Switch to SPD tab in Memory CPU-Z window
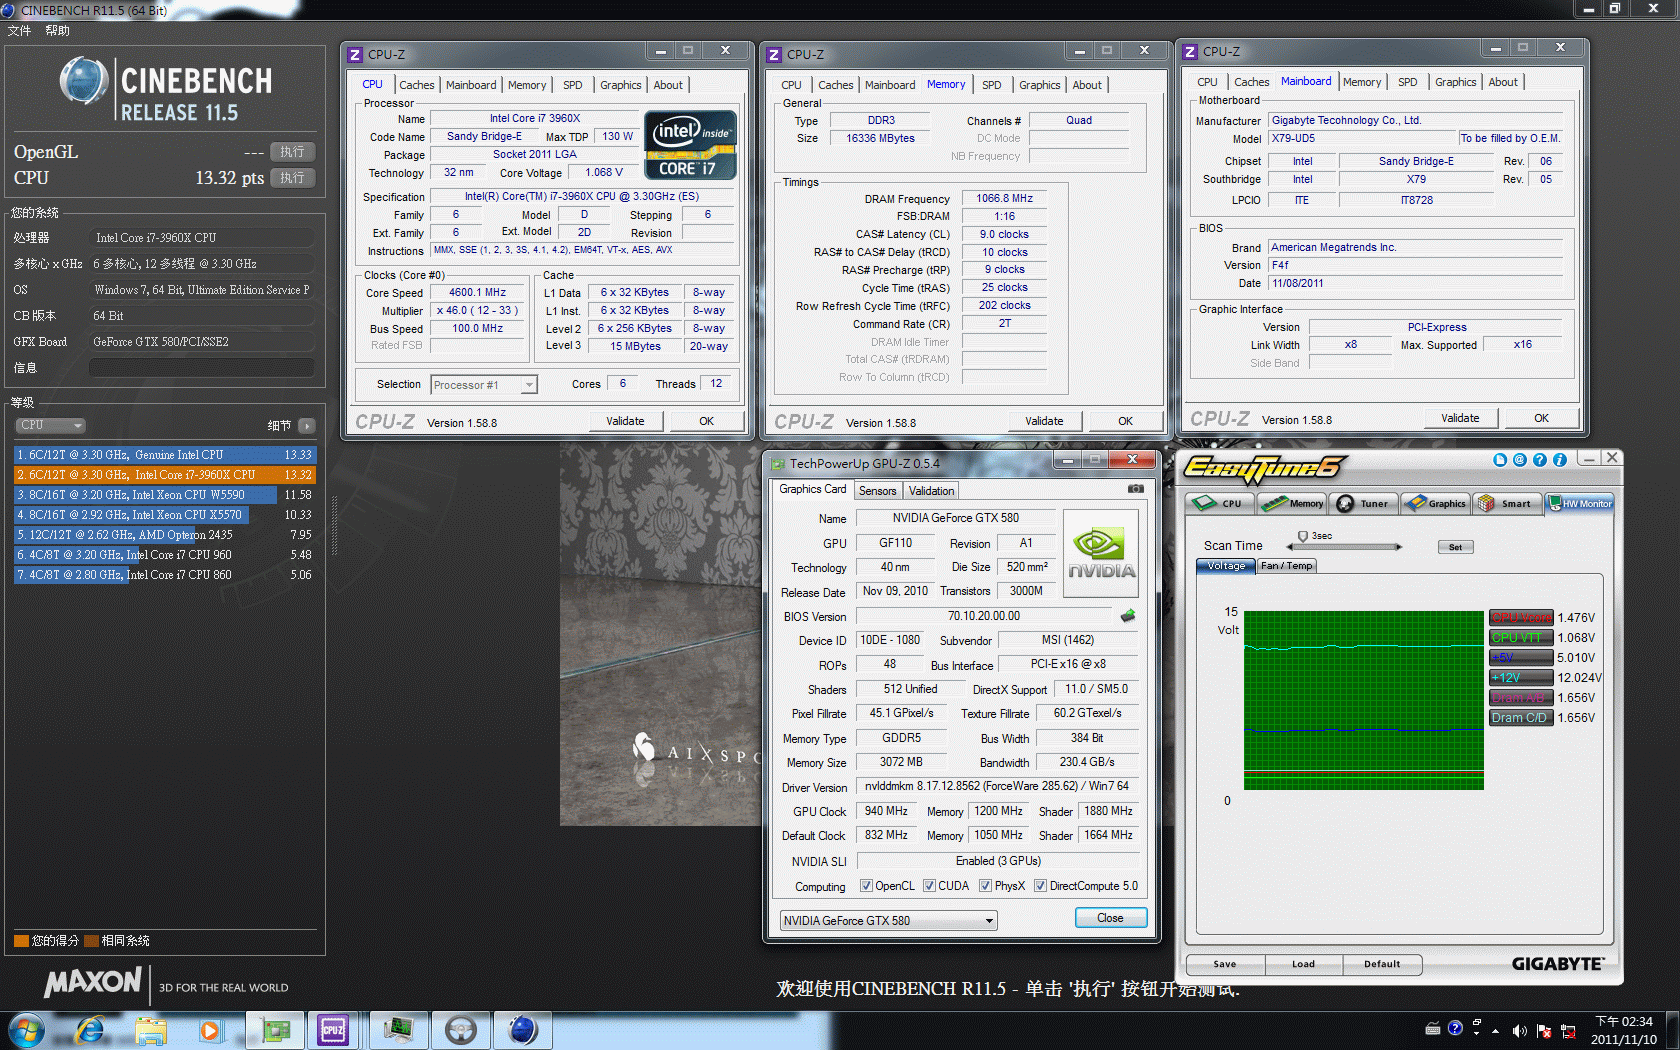Viewport: 1680px width, 1050px height. click(x=991, y=85)
